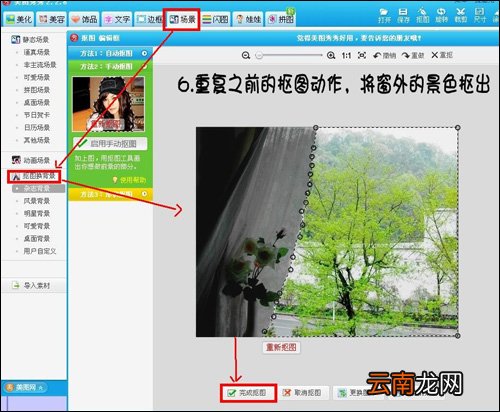
Task: Click the fit-to-window icon
Action: [x=362, y=55]
